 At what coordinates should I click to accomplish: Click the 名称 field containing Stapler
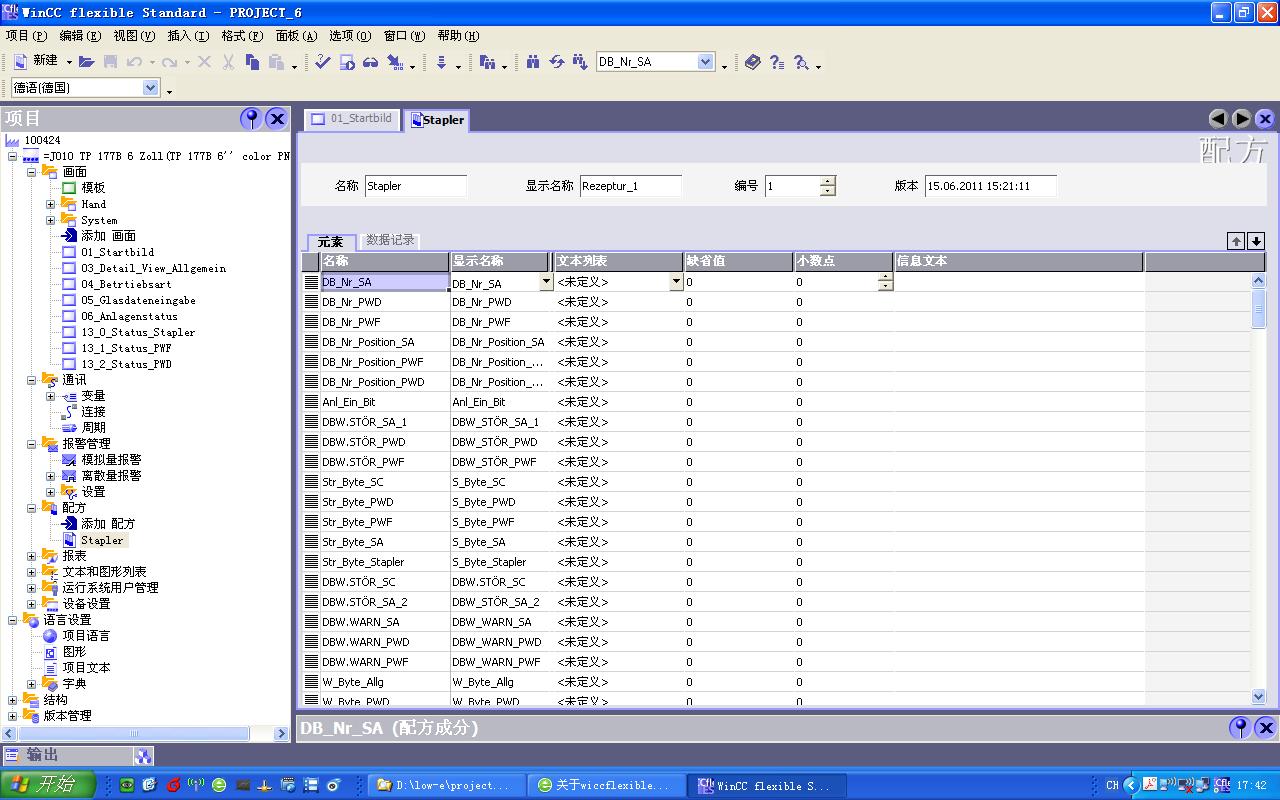(x=416, y=186)
